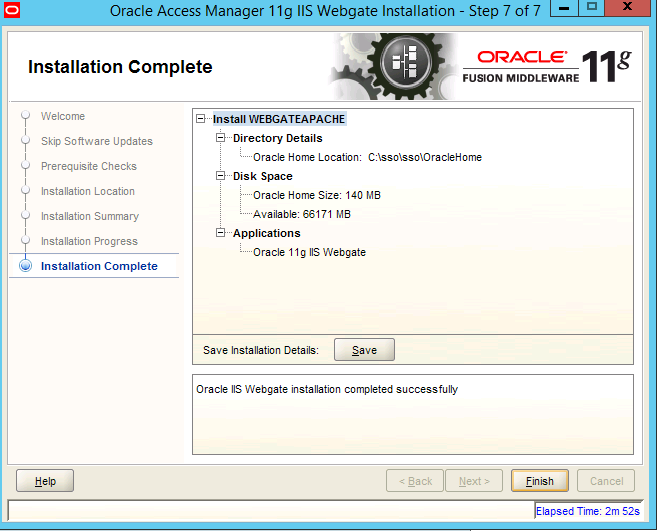Go to the Prerequisite Checks step

click(x=89, y=166)
